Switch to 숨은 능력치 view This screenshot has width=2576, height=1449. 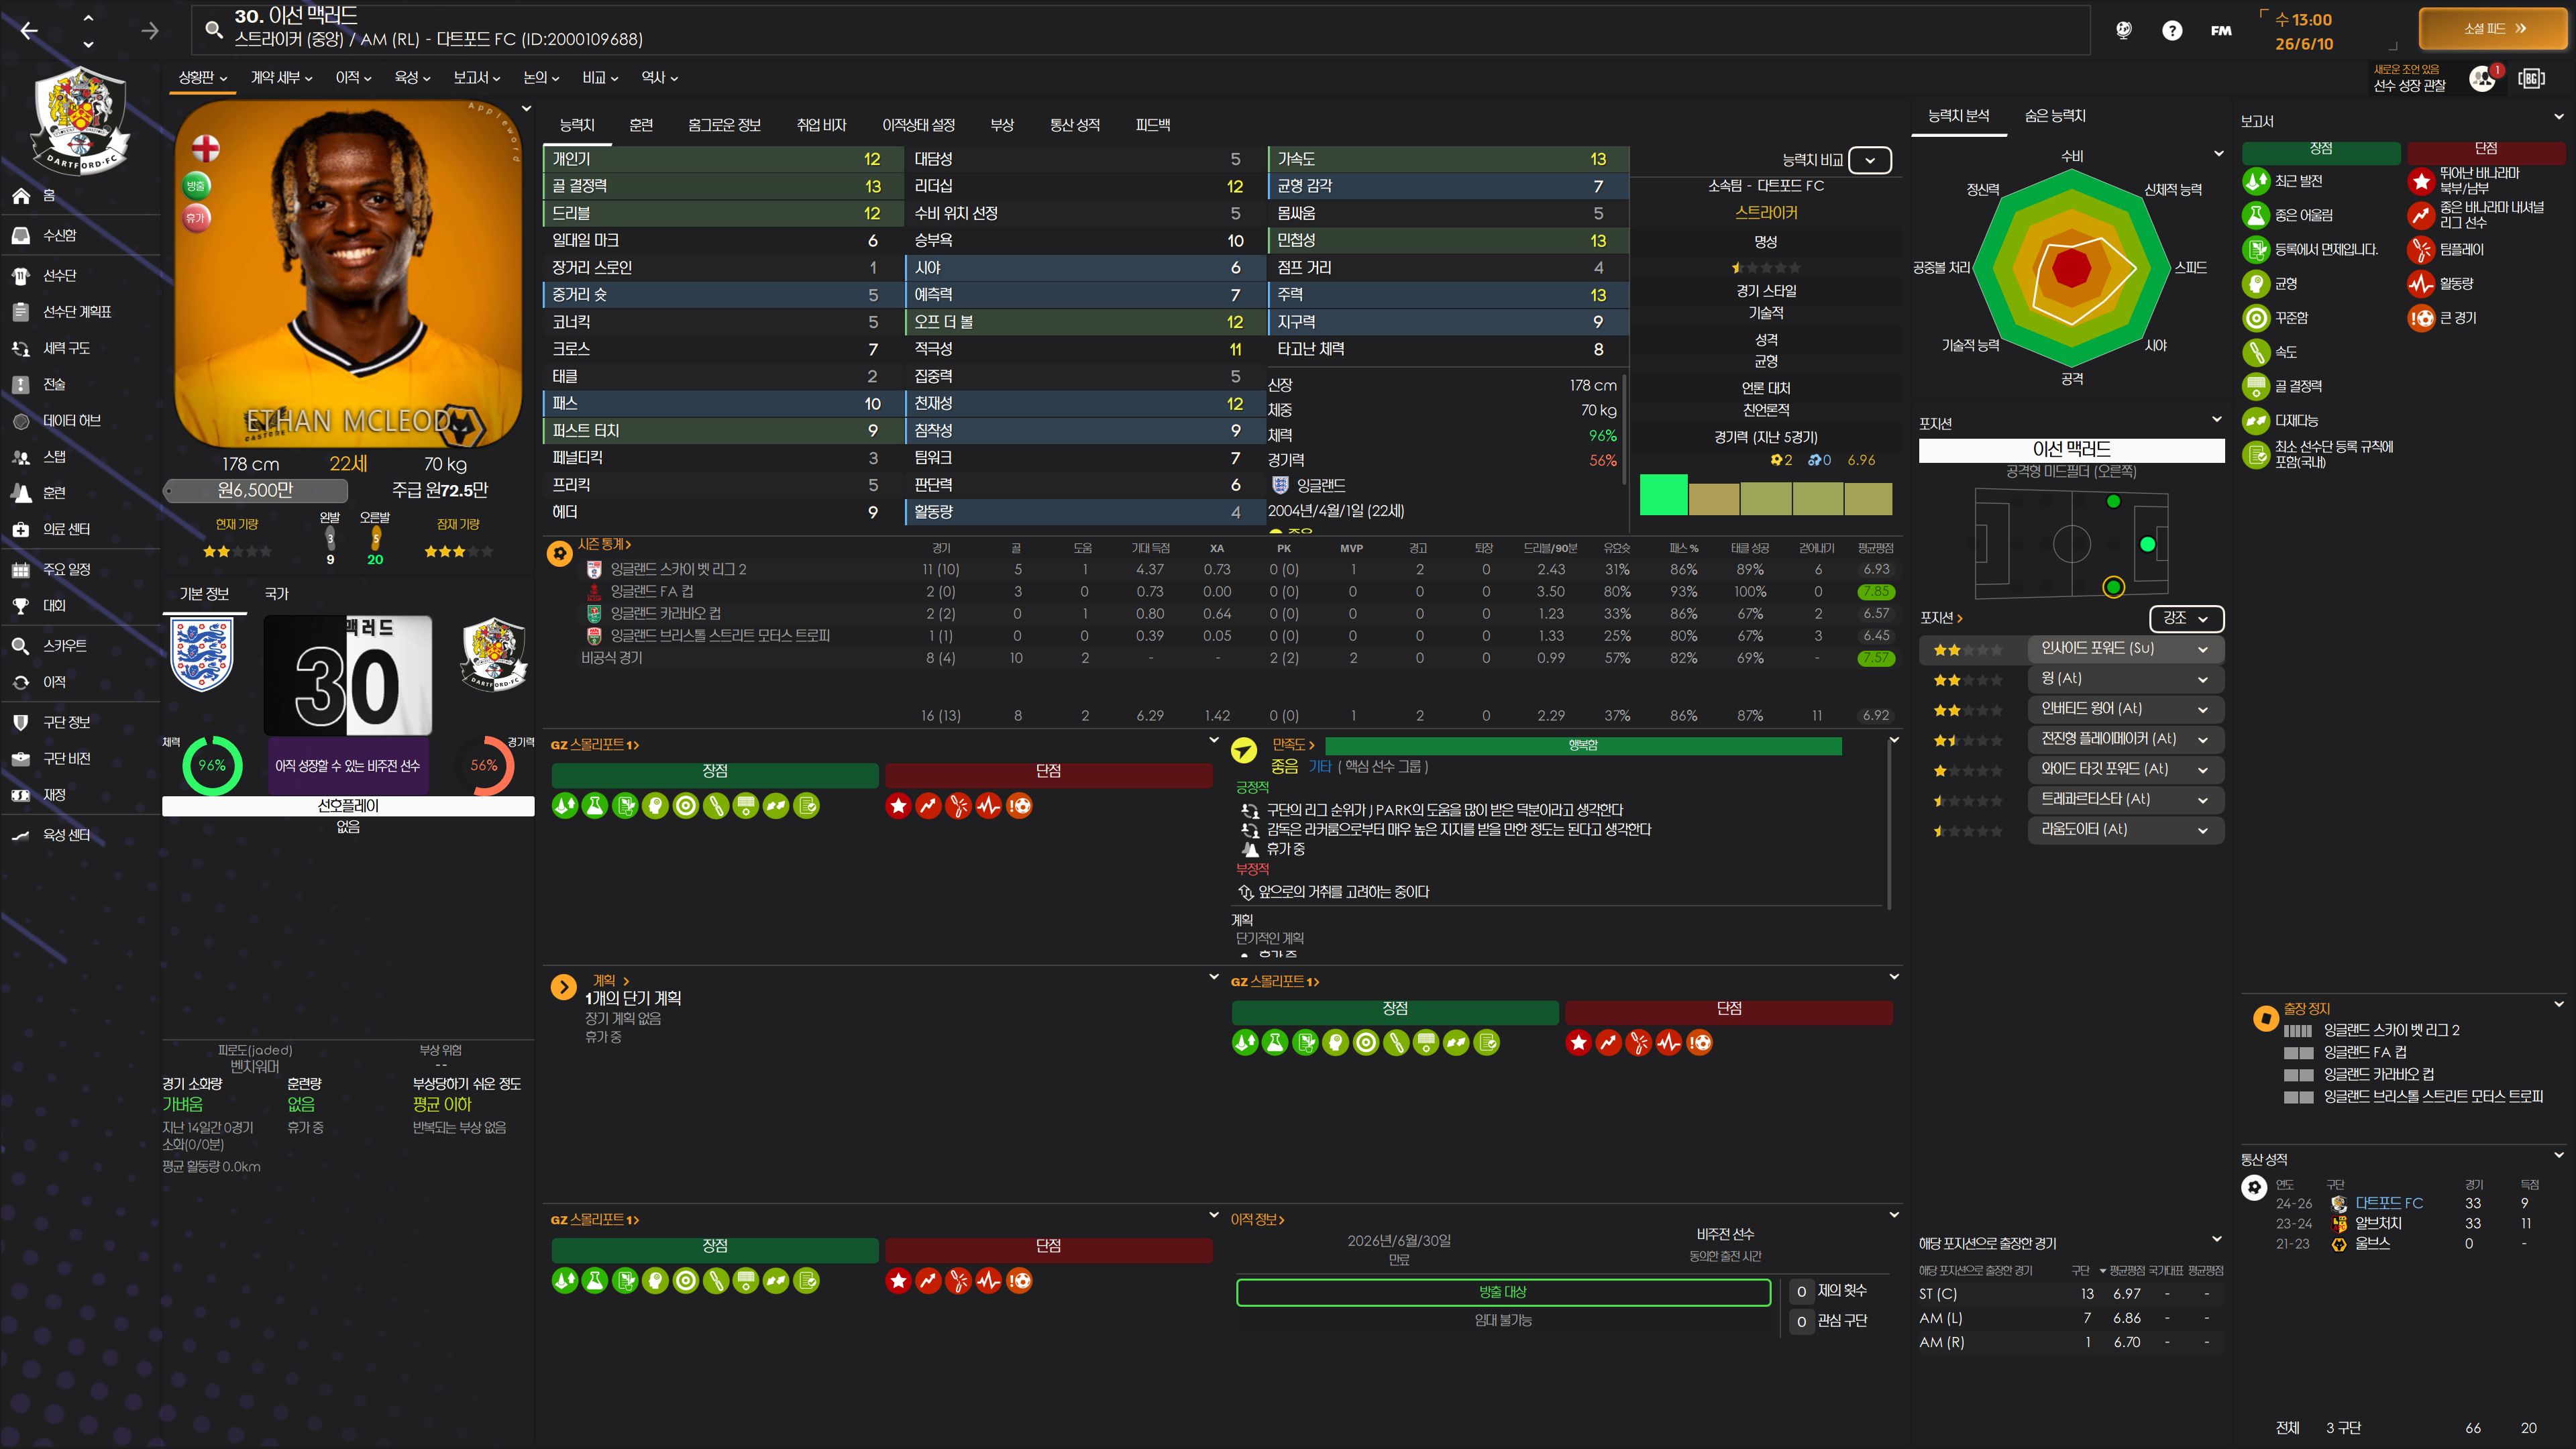[2055, 116]
